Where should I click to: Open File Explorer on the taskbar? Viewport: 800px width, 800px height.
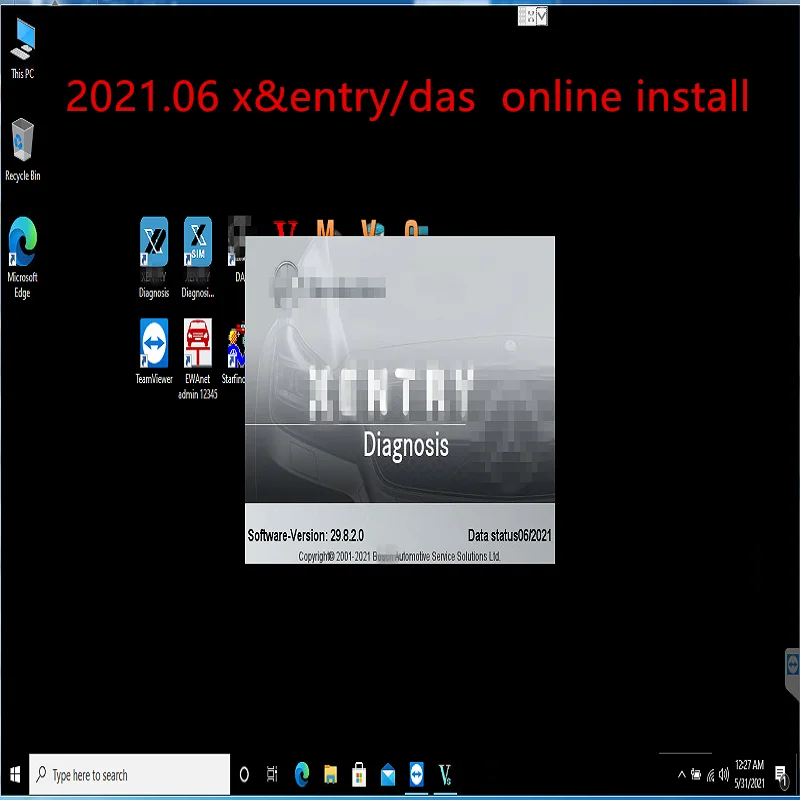(x=330, y=773)
